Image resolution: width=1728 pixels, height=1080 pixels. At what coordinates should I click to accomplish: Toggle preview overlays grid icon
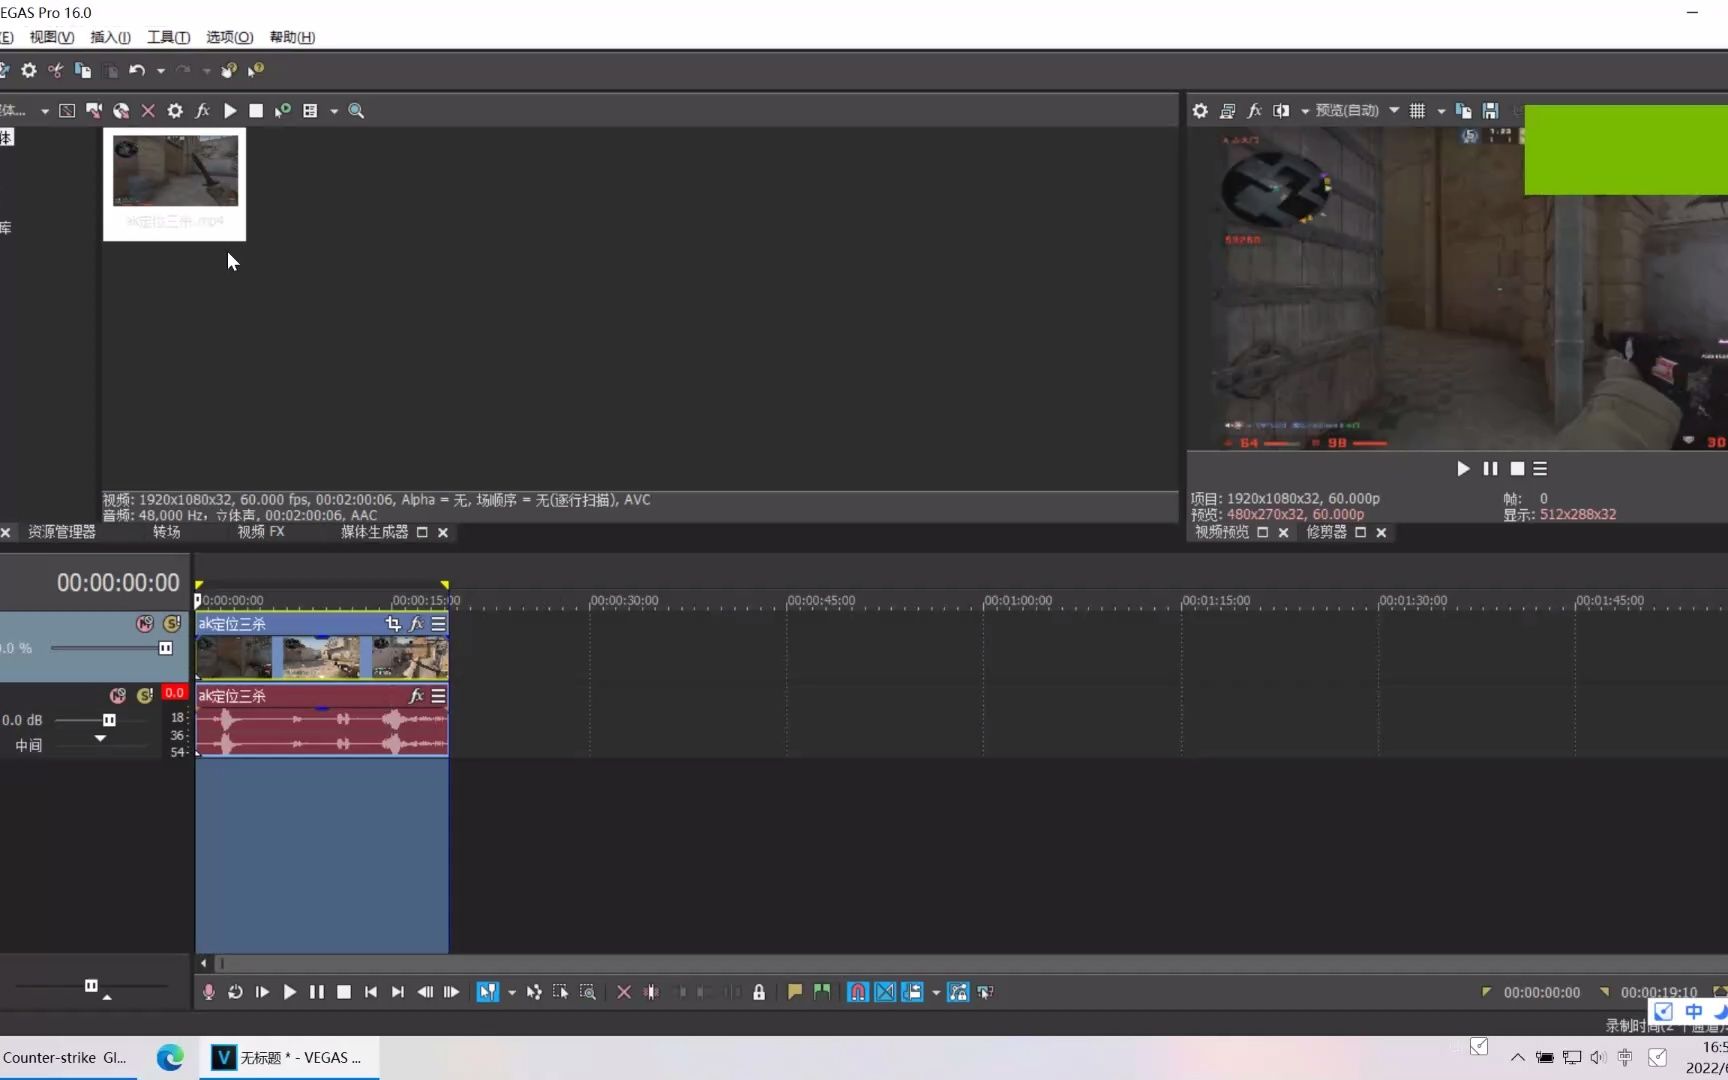(1417, 111)
